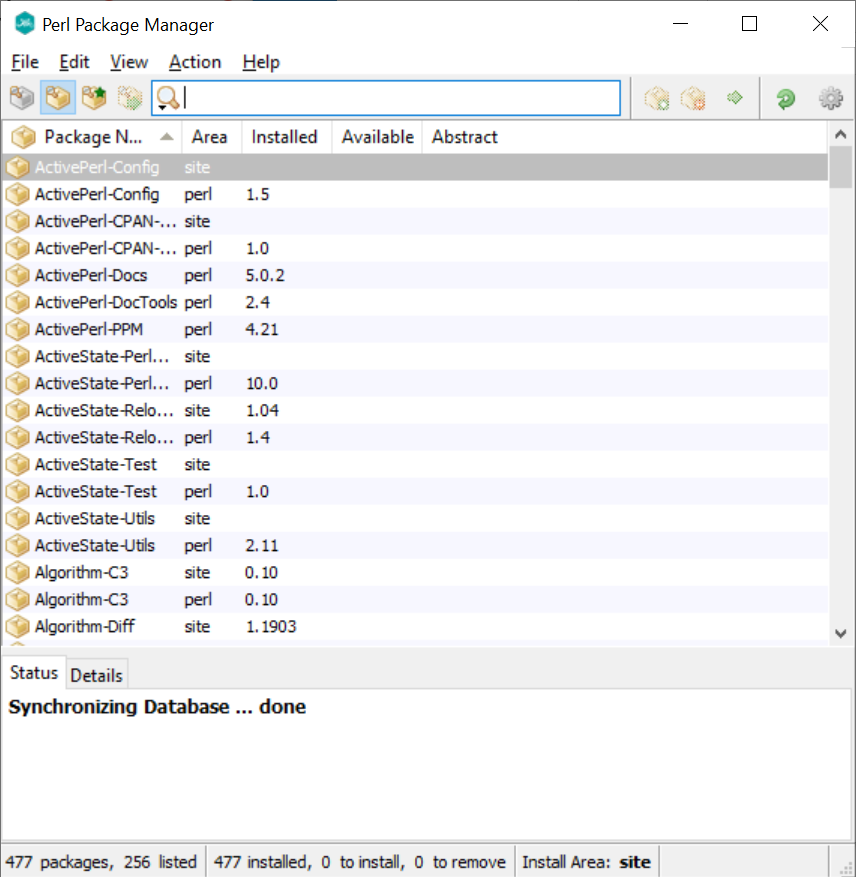Show upgradable packages with green star icon
The height and width of the screenshot is (877, 856).
pos(94,98)
